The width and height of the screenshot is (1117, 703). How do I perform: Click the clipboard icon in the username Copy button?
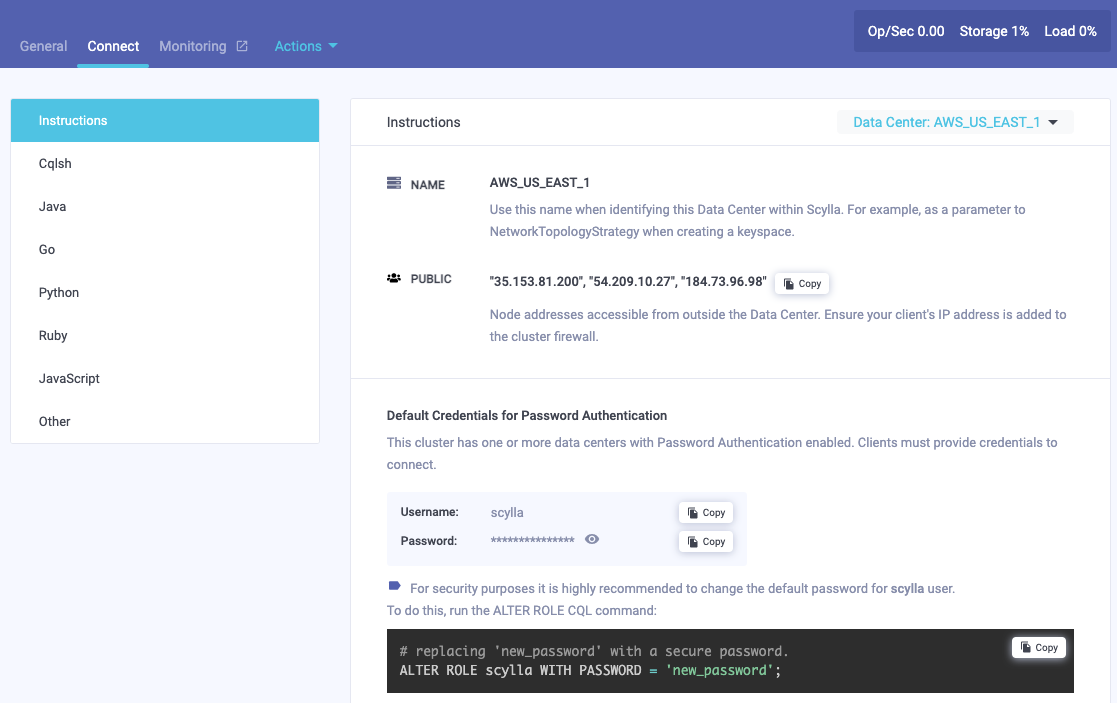[692, 513]
